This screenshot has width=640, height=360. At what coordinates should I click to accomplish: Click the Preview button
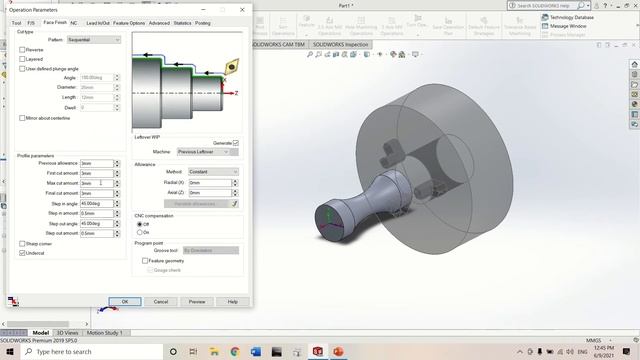197,302
